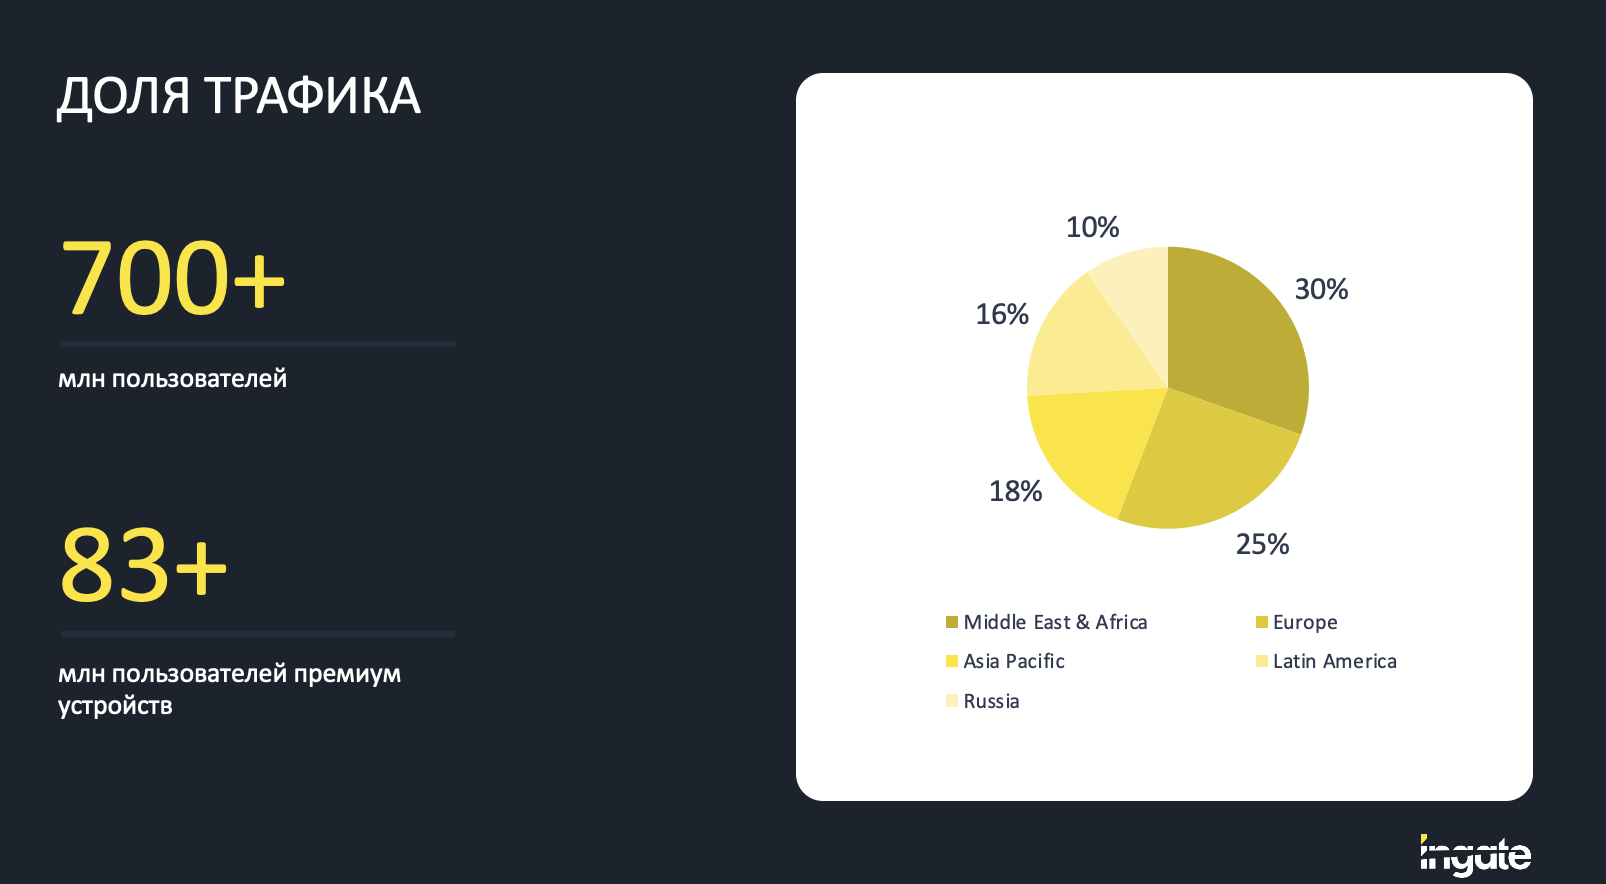Select the млн пользователей caption
The height and width of the screenshot is (884, 1606).
[172, 379]
